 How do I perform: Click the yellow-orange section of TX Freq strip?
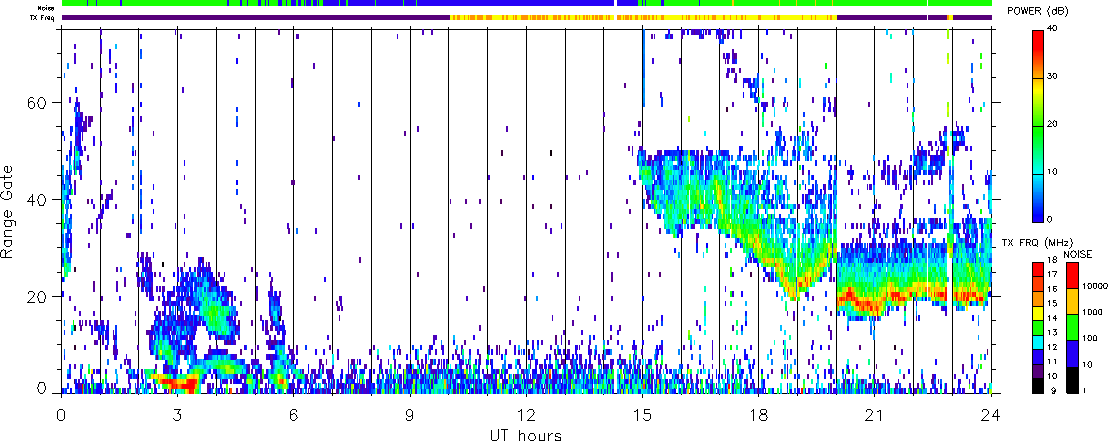pos(643,17)
